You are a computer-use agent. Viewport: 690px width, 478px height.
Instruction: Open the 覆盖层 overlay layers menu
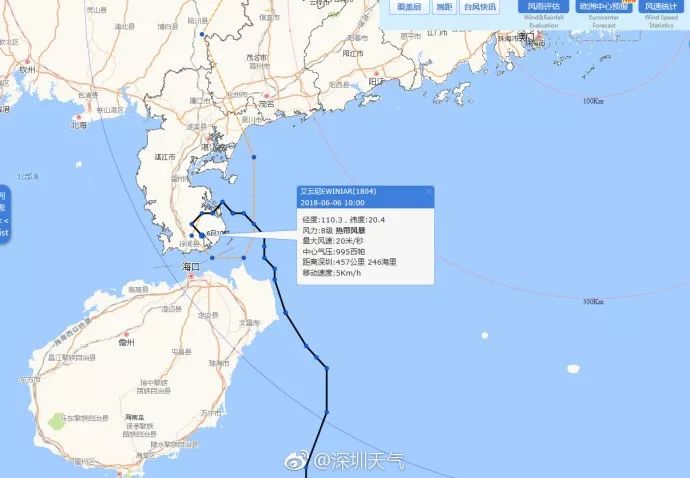[x=409, y=7]
